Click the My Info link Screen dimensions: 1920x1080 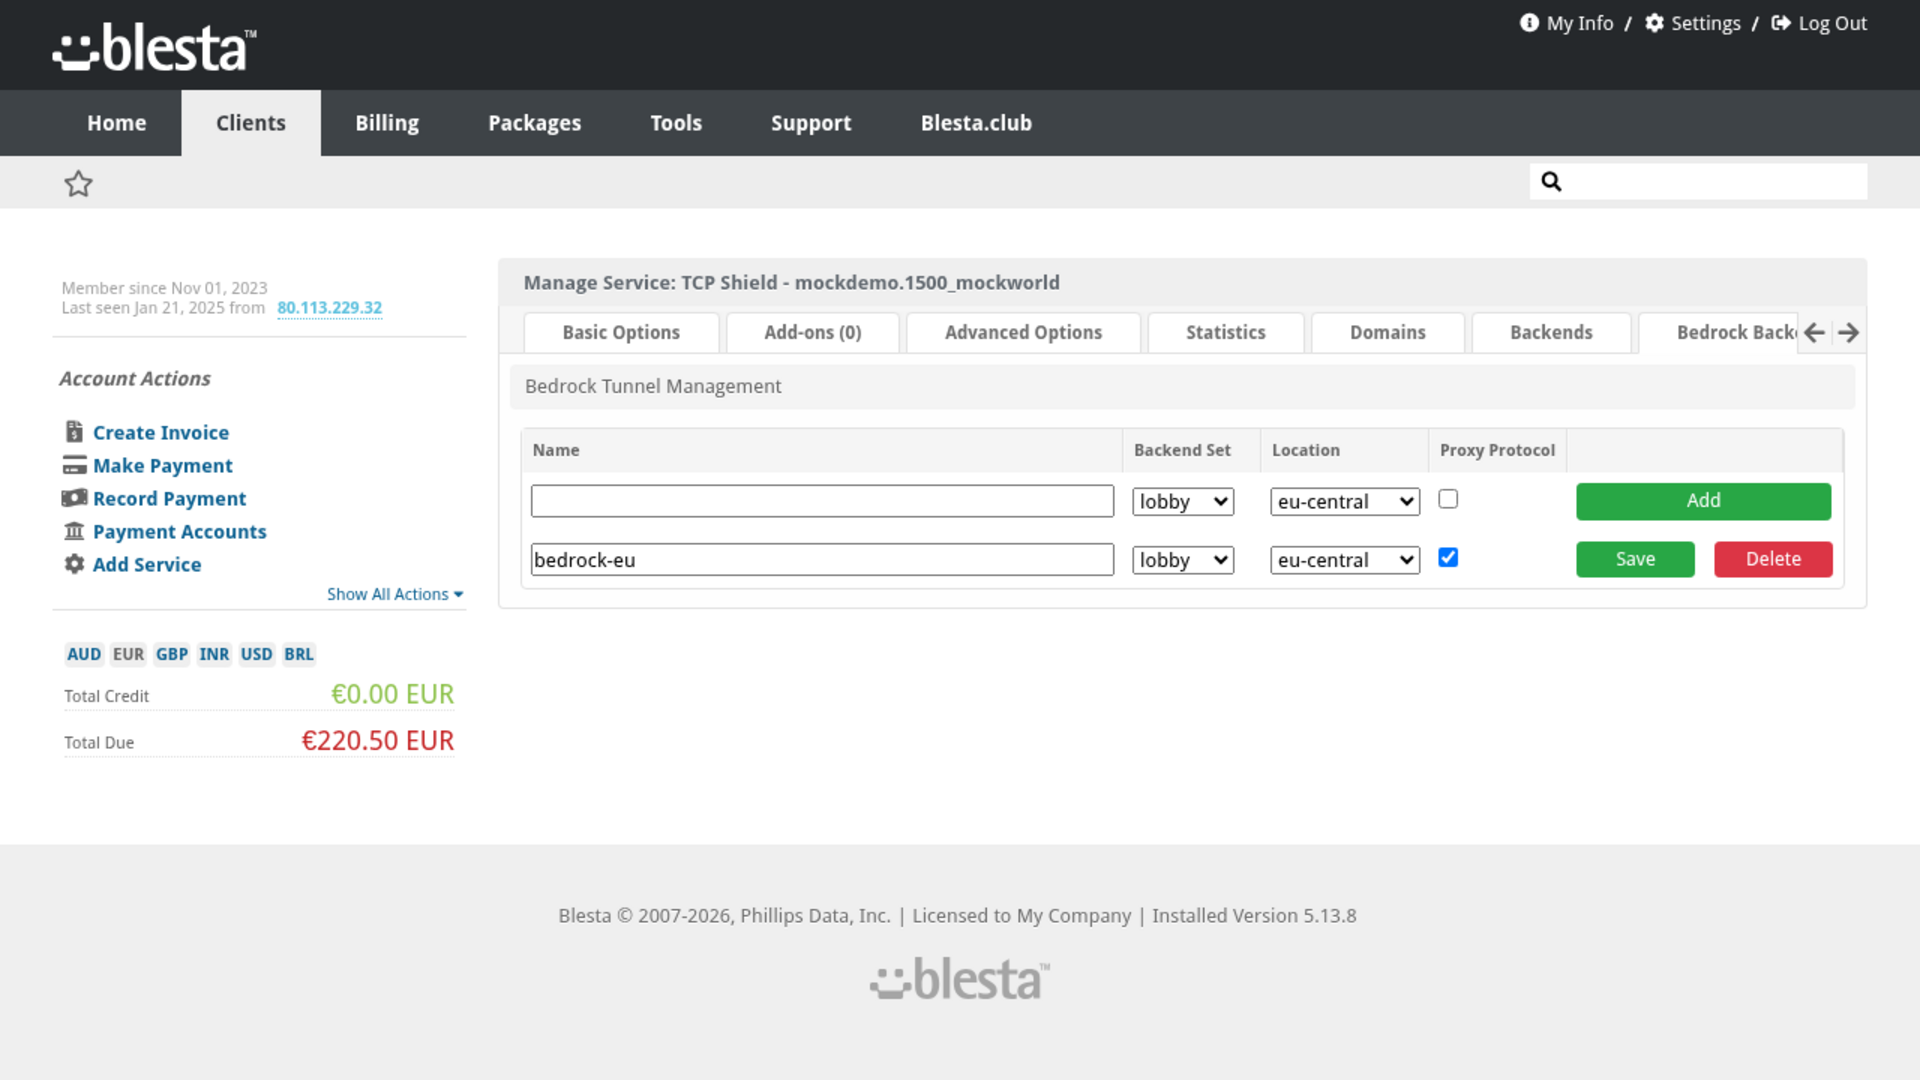click(x=1580, y=23)
